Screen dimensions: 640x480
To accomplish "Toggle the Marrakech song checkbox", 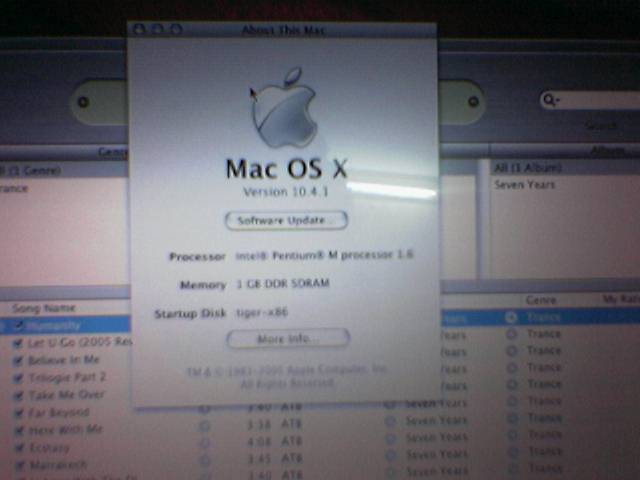I will 18,465.
